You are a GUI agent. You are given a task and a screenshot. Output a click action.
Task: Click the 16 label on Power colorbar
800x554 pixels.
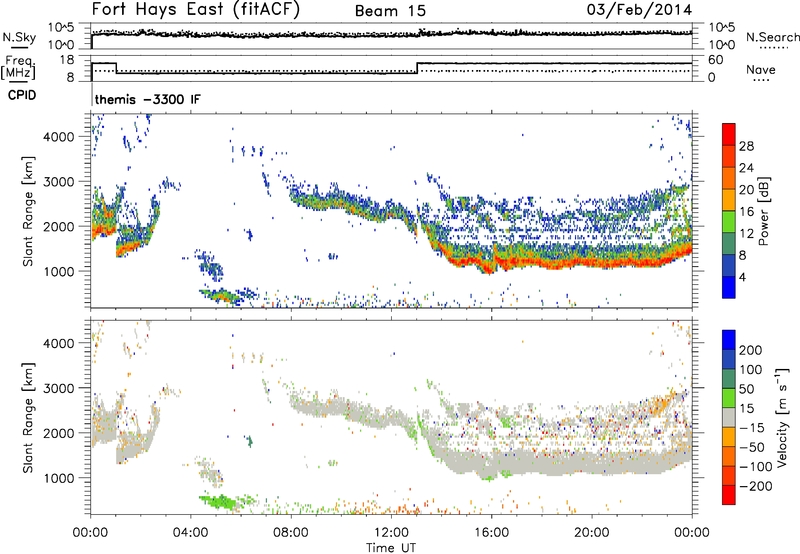point(746,212)
